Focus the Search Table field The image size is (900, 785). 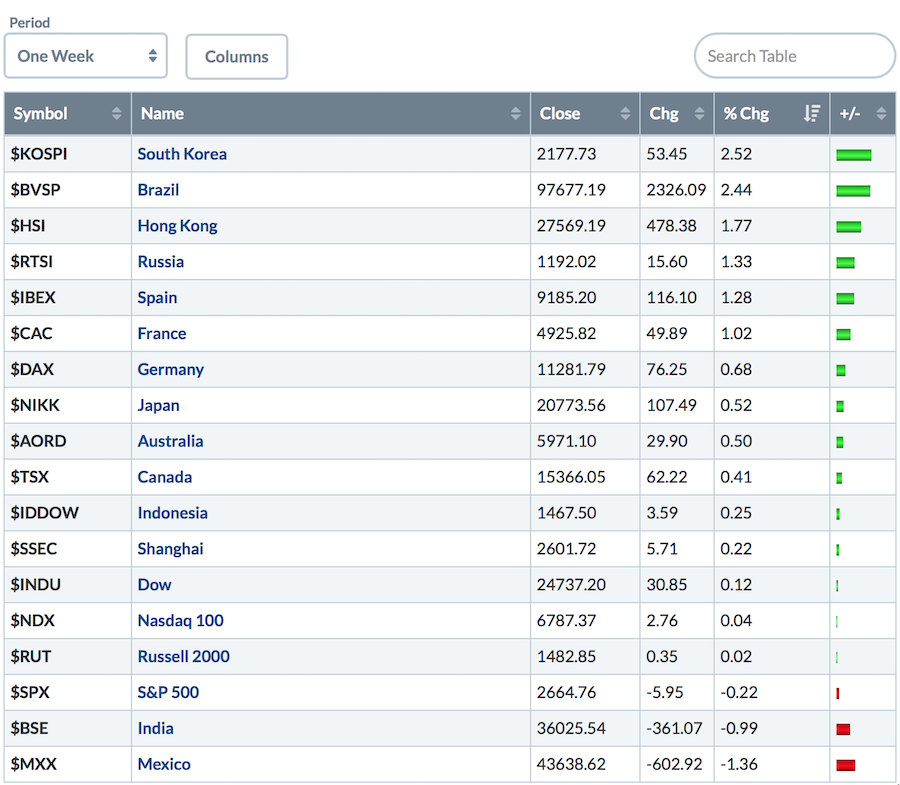794,56
